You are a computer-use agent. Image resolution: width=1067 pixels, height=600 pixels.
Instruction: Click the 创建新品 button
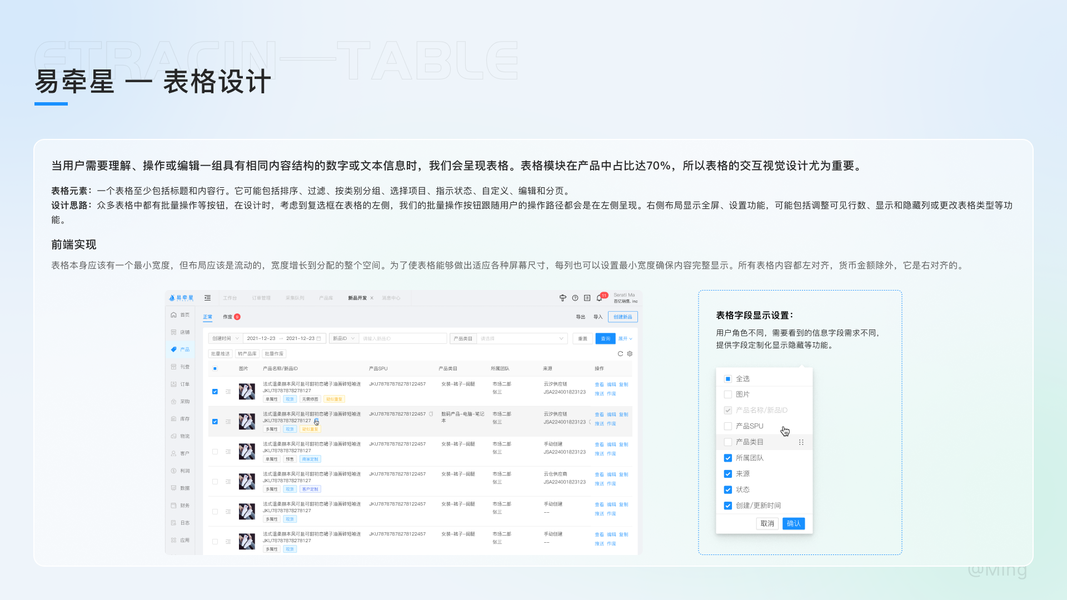point(623,317)
